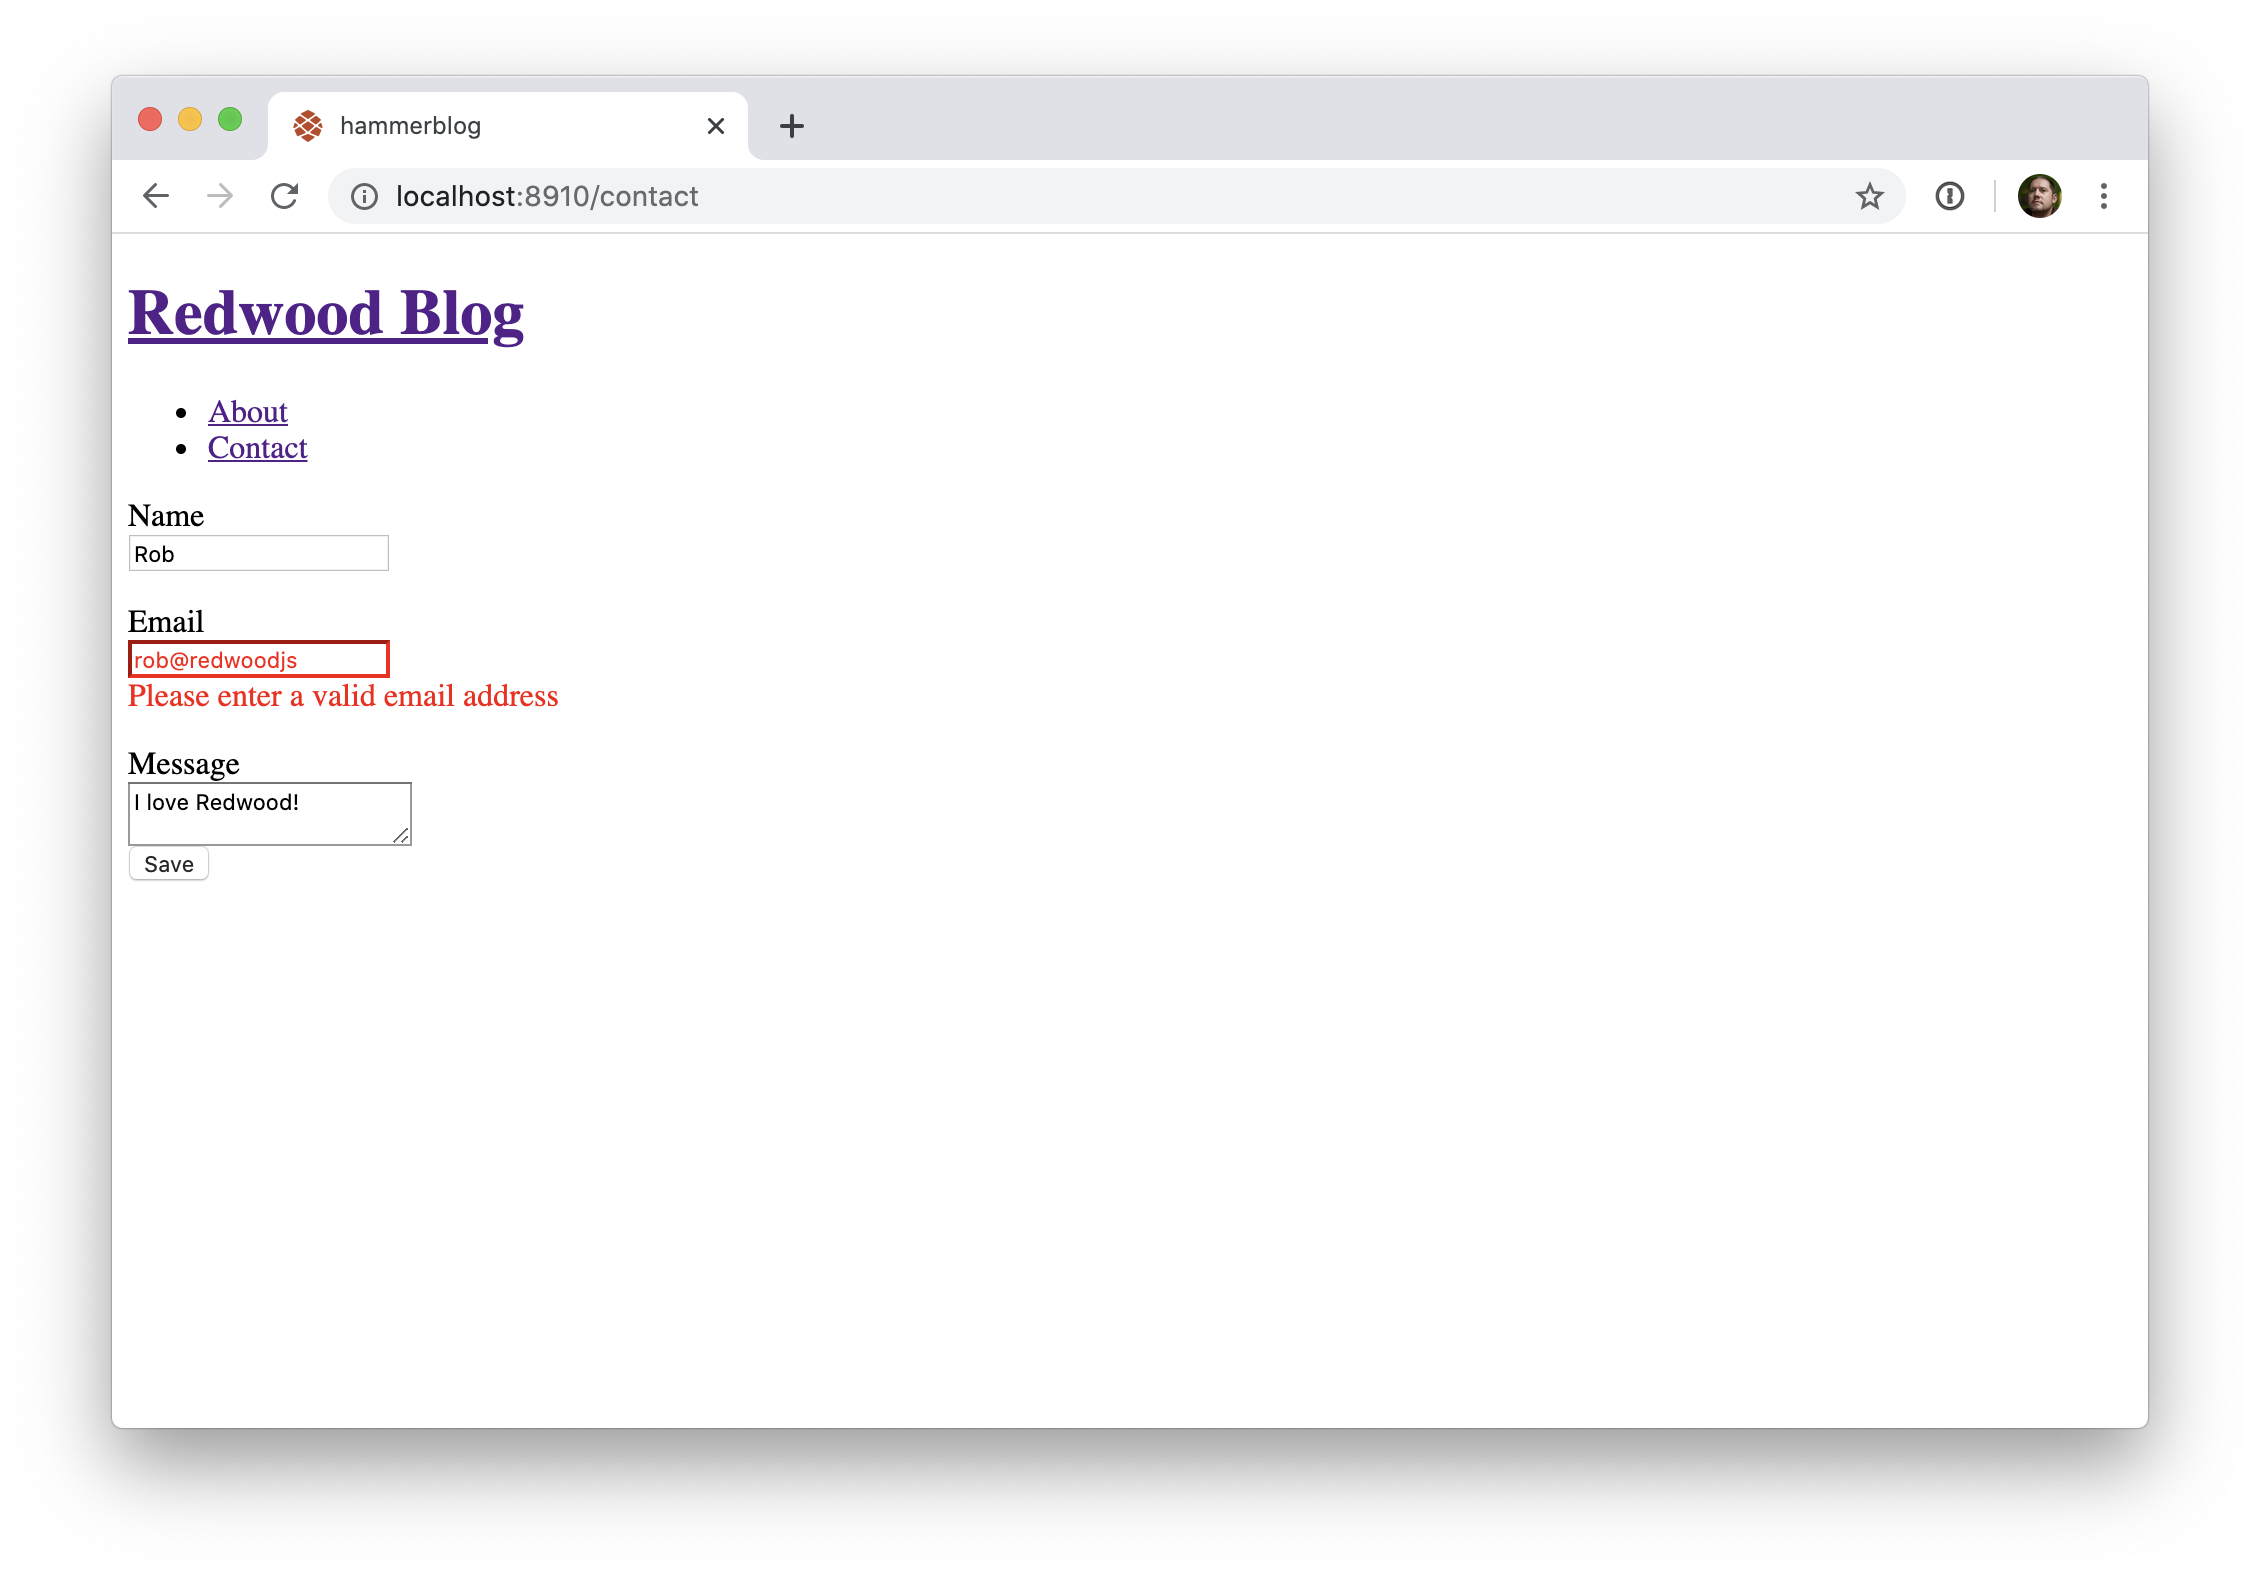Reload the contact page
This screenshot has width=2260, height=1576.
[x=285, y=196]
